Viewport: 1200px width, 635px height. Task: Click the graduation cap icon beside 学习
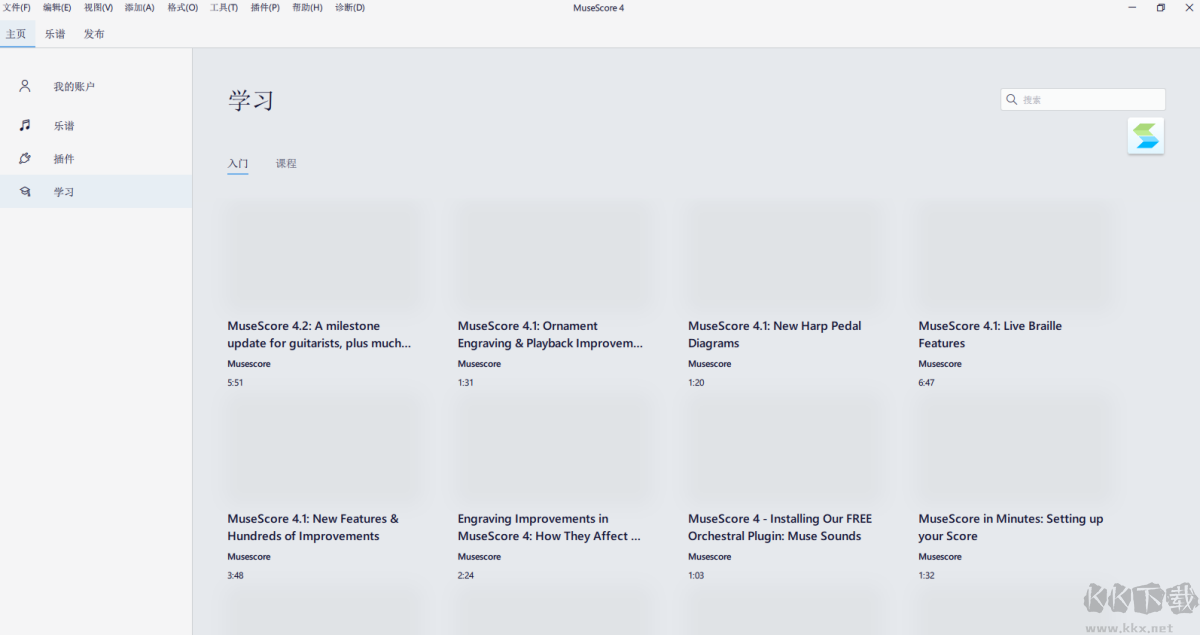pyautogui.click(x=25, y=191)
